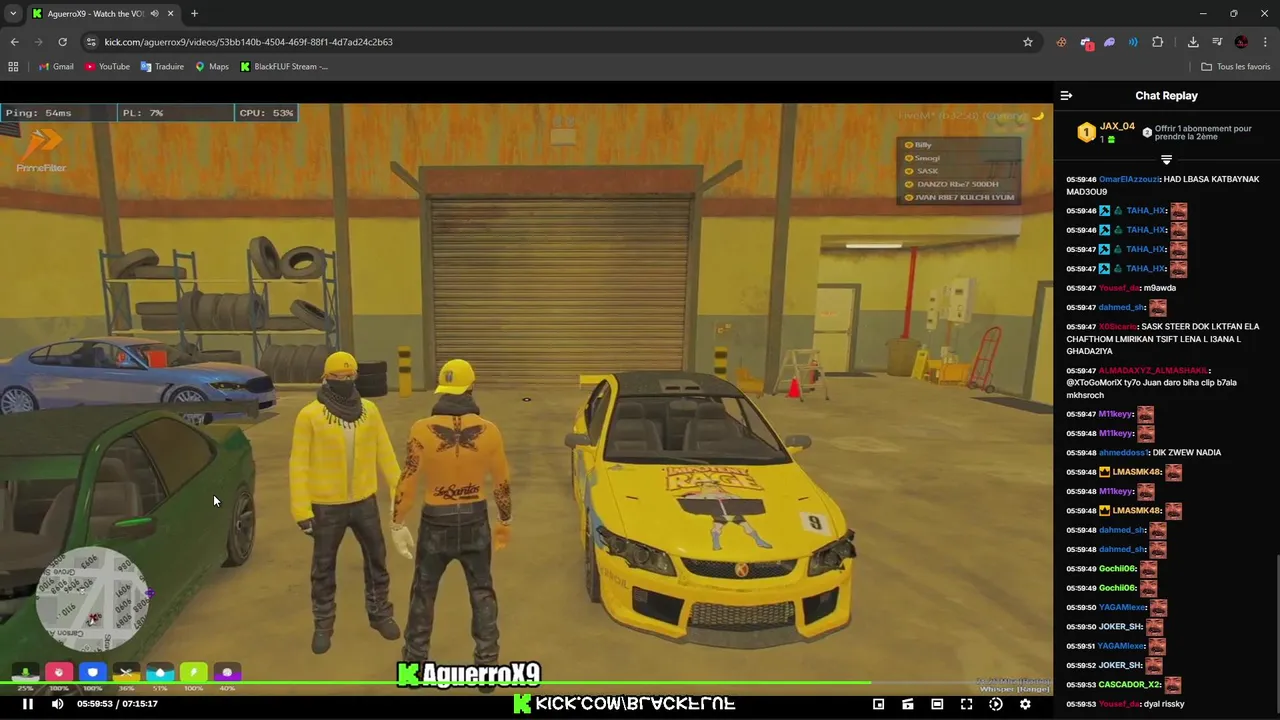This screenshot has width=1280, height=720.
Task: Click the purple status icon in HUD
Action: click(227, 673)
